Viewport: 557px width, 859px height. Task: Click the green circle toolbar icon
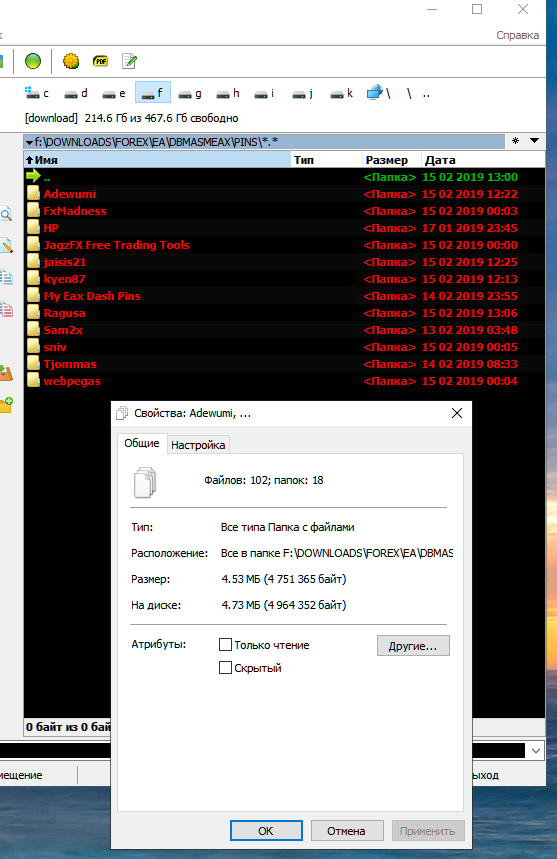[33, 61]
